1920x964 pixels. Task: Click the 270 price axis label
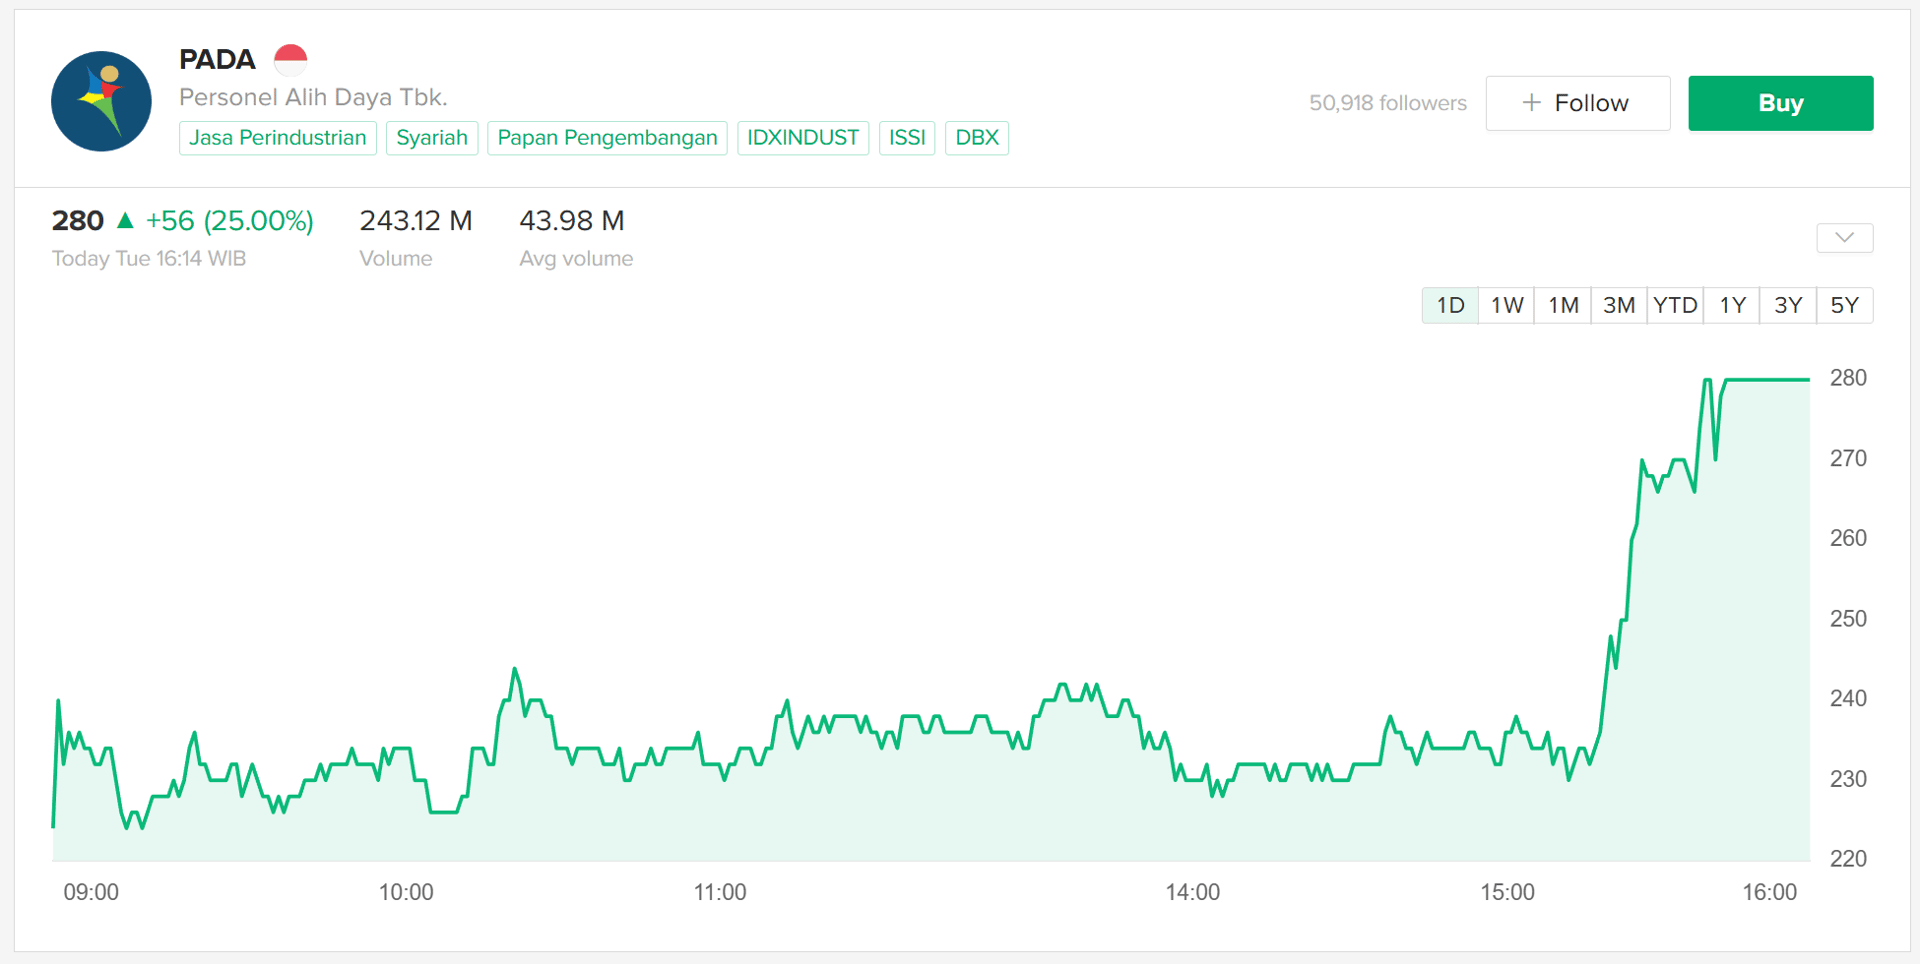[x=1848, y=458]
